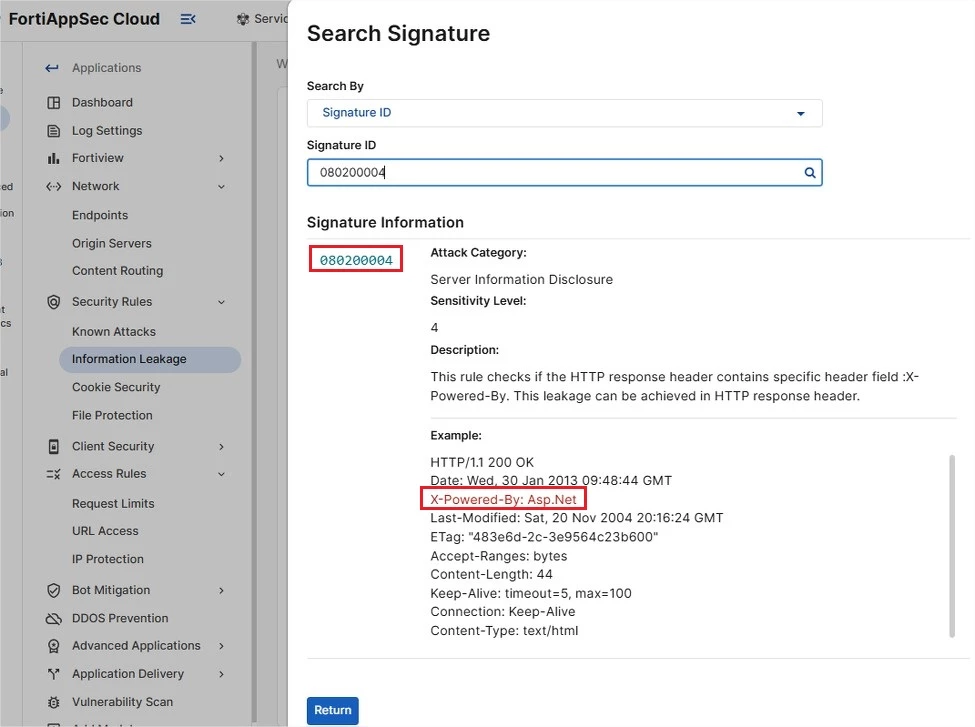
Task: Click the FortiAppSec Cloud logo title
Action: coord(85,19)
